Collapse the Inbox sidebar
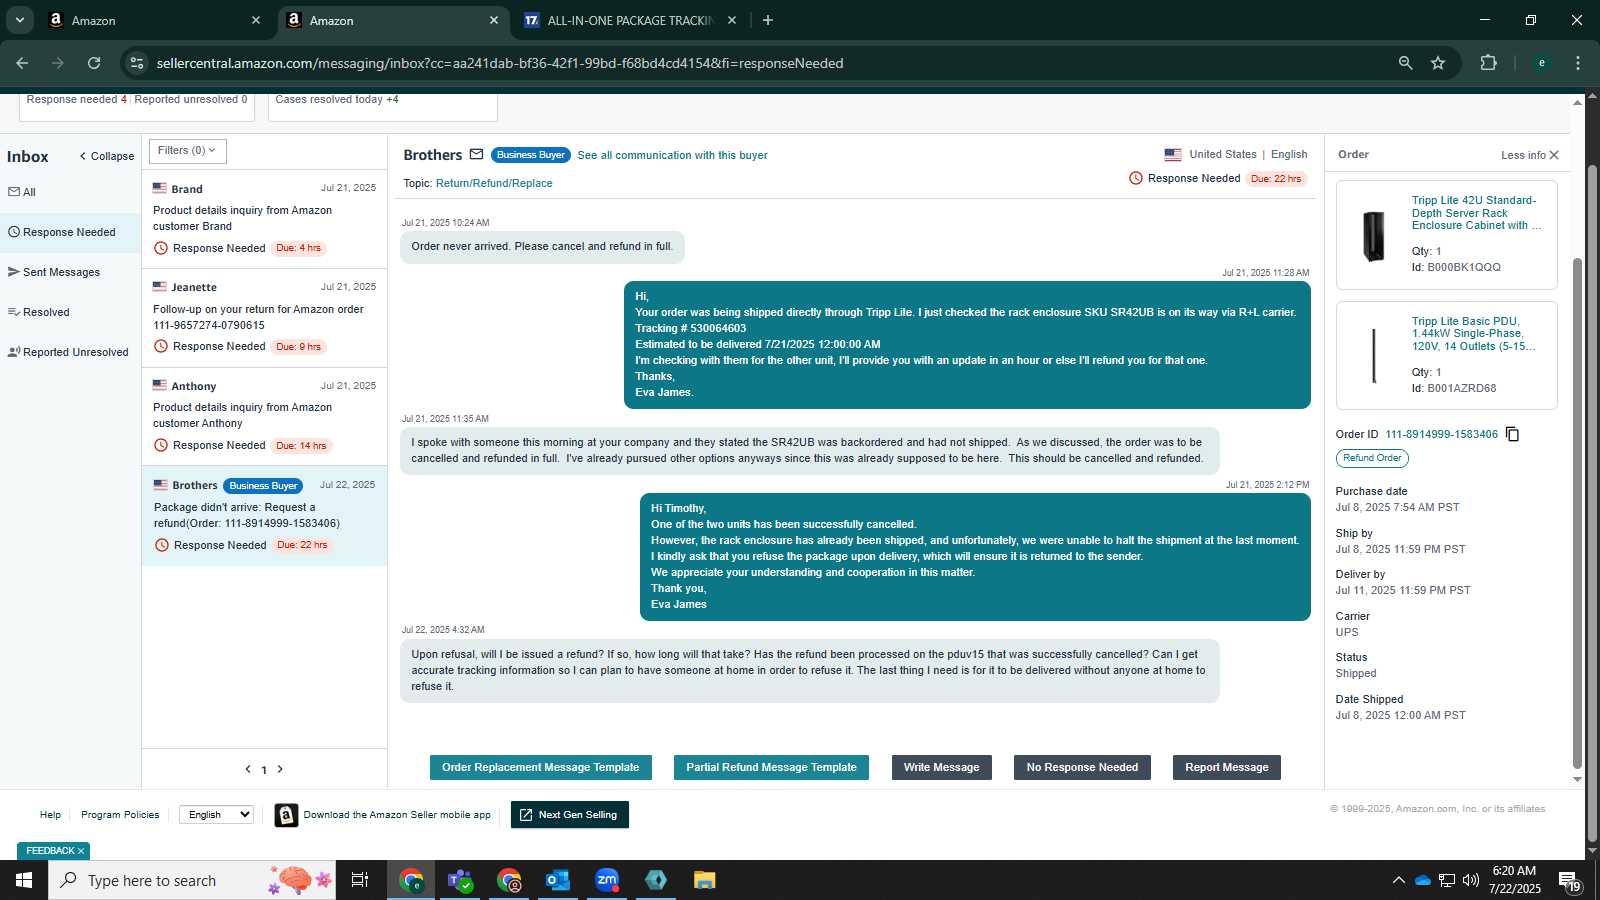 coord(106,156)
